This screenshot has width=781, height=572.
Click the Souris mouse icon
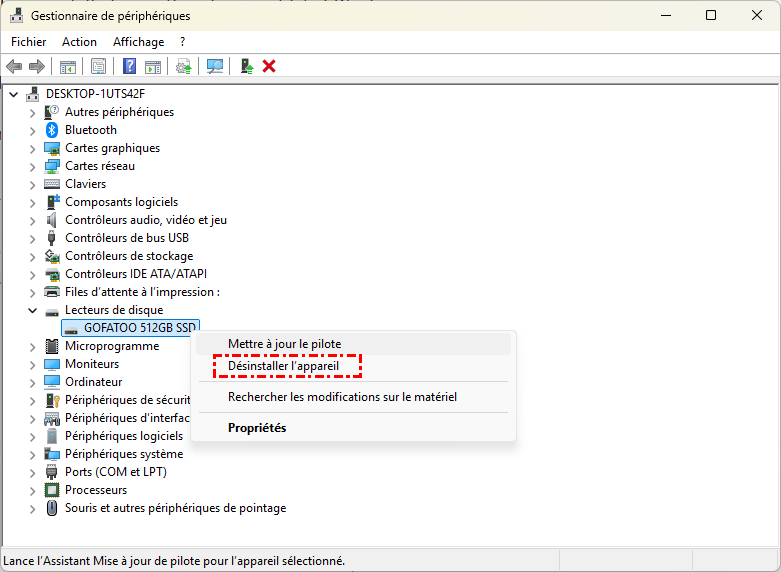pos(52,508)
